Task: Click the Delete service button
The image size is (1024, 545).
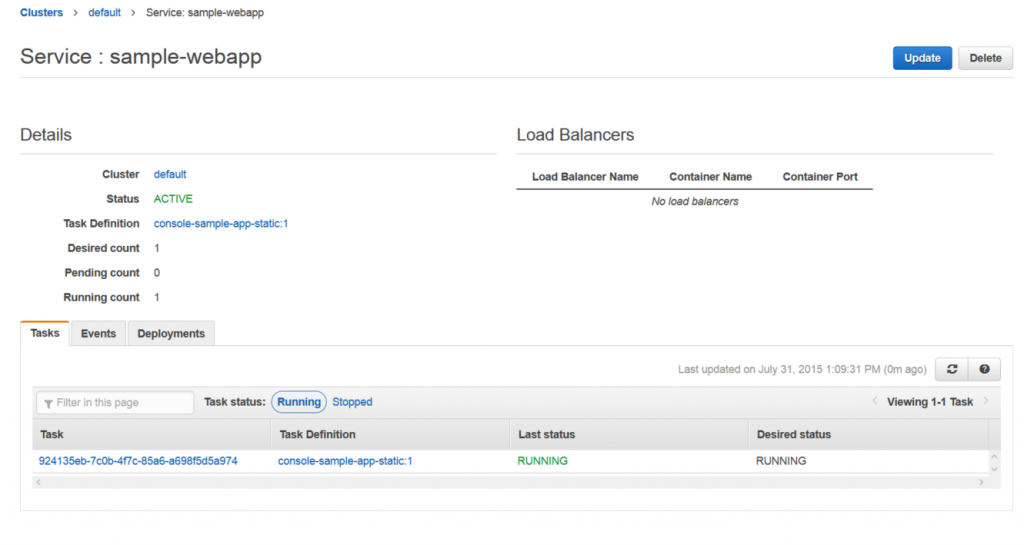Action: coord(985,58)
